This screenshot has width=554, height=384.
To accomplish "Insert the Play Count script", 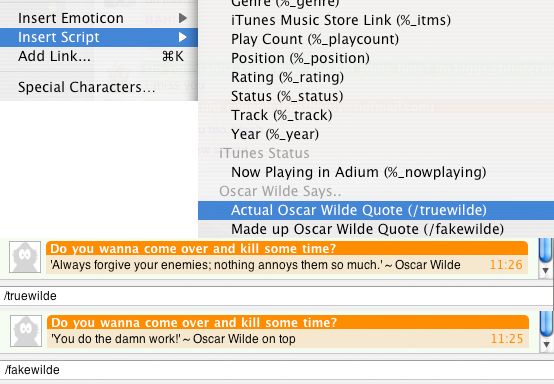I will tap(376, 39).
